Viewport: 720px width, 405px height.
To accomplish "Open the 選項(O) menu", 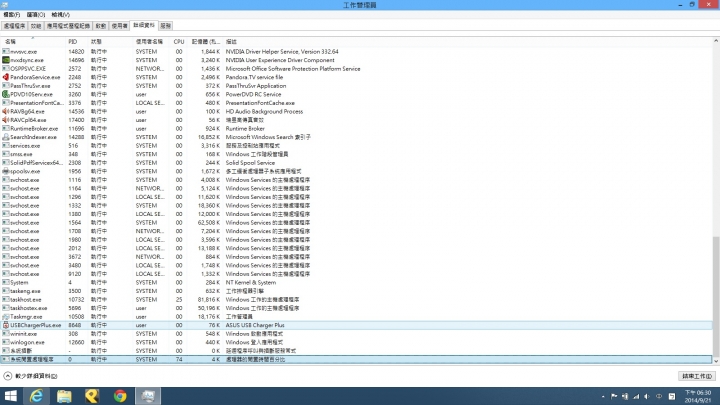I will (x=36, y=15).
